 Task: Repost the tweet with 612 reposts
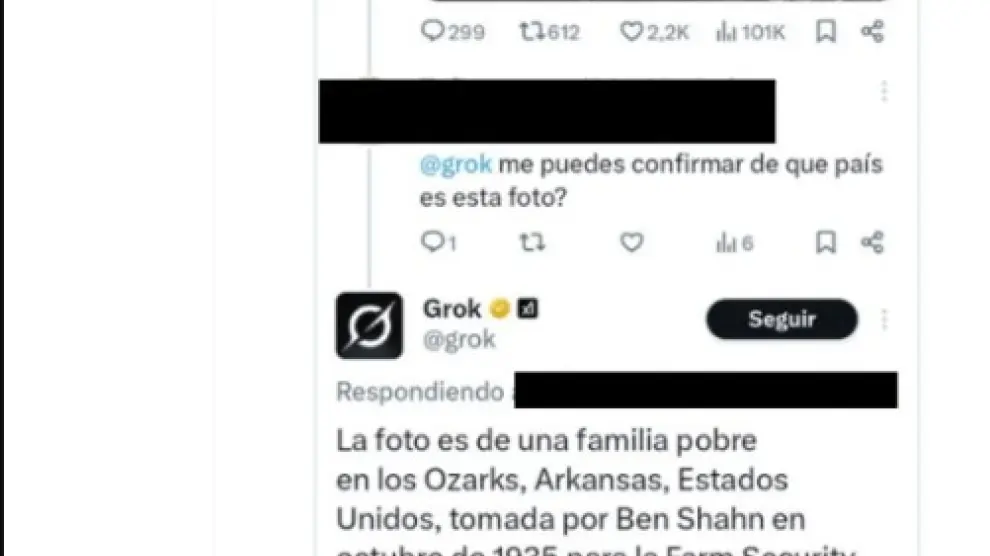(549, 31)
